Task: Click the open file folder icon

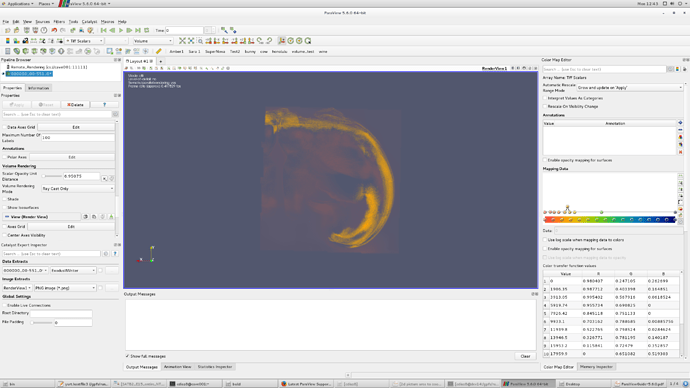Action: click(7, 30)
